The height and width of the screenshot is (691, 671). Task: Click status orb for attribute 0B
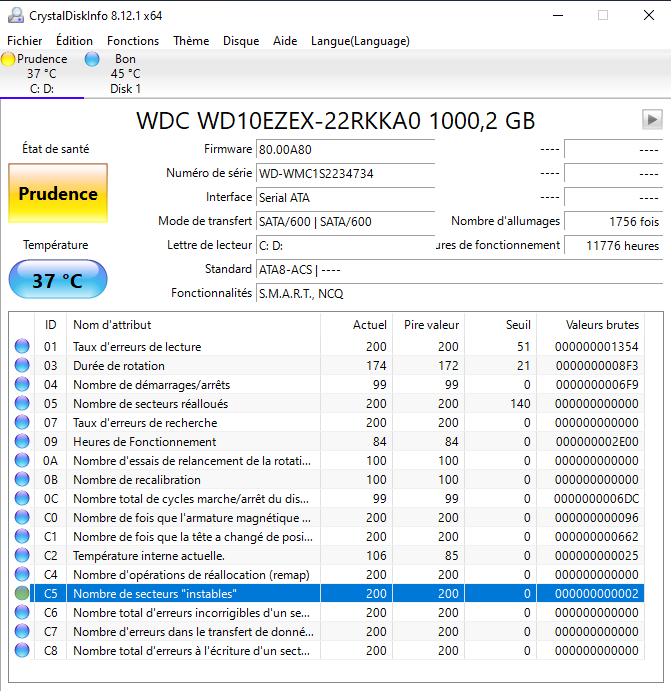pos(22,479)
